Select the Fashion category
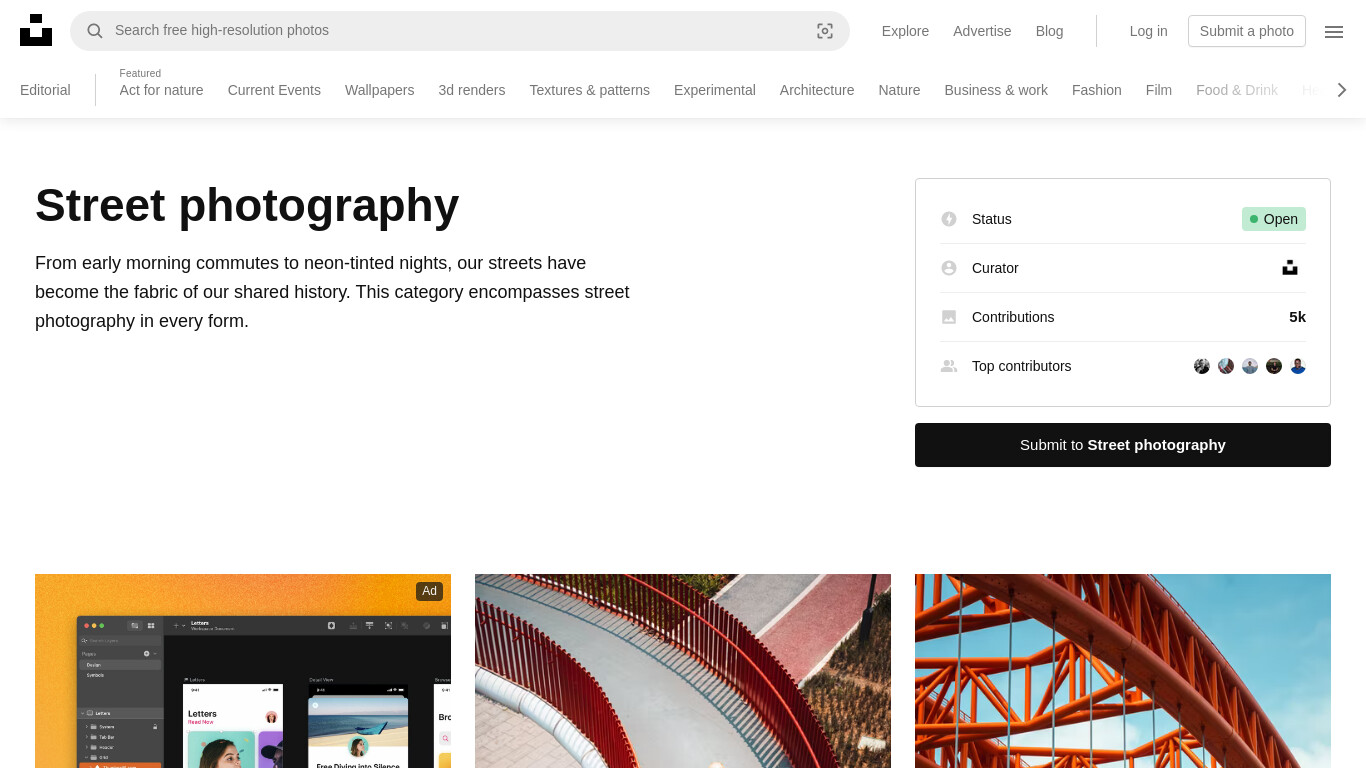The image size is (1366, 768). (1097, 90)
